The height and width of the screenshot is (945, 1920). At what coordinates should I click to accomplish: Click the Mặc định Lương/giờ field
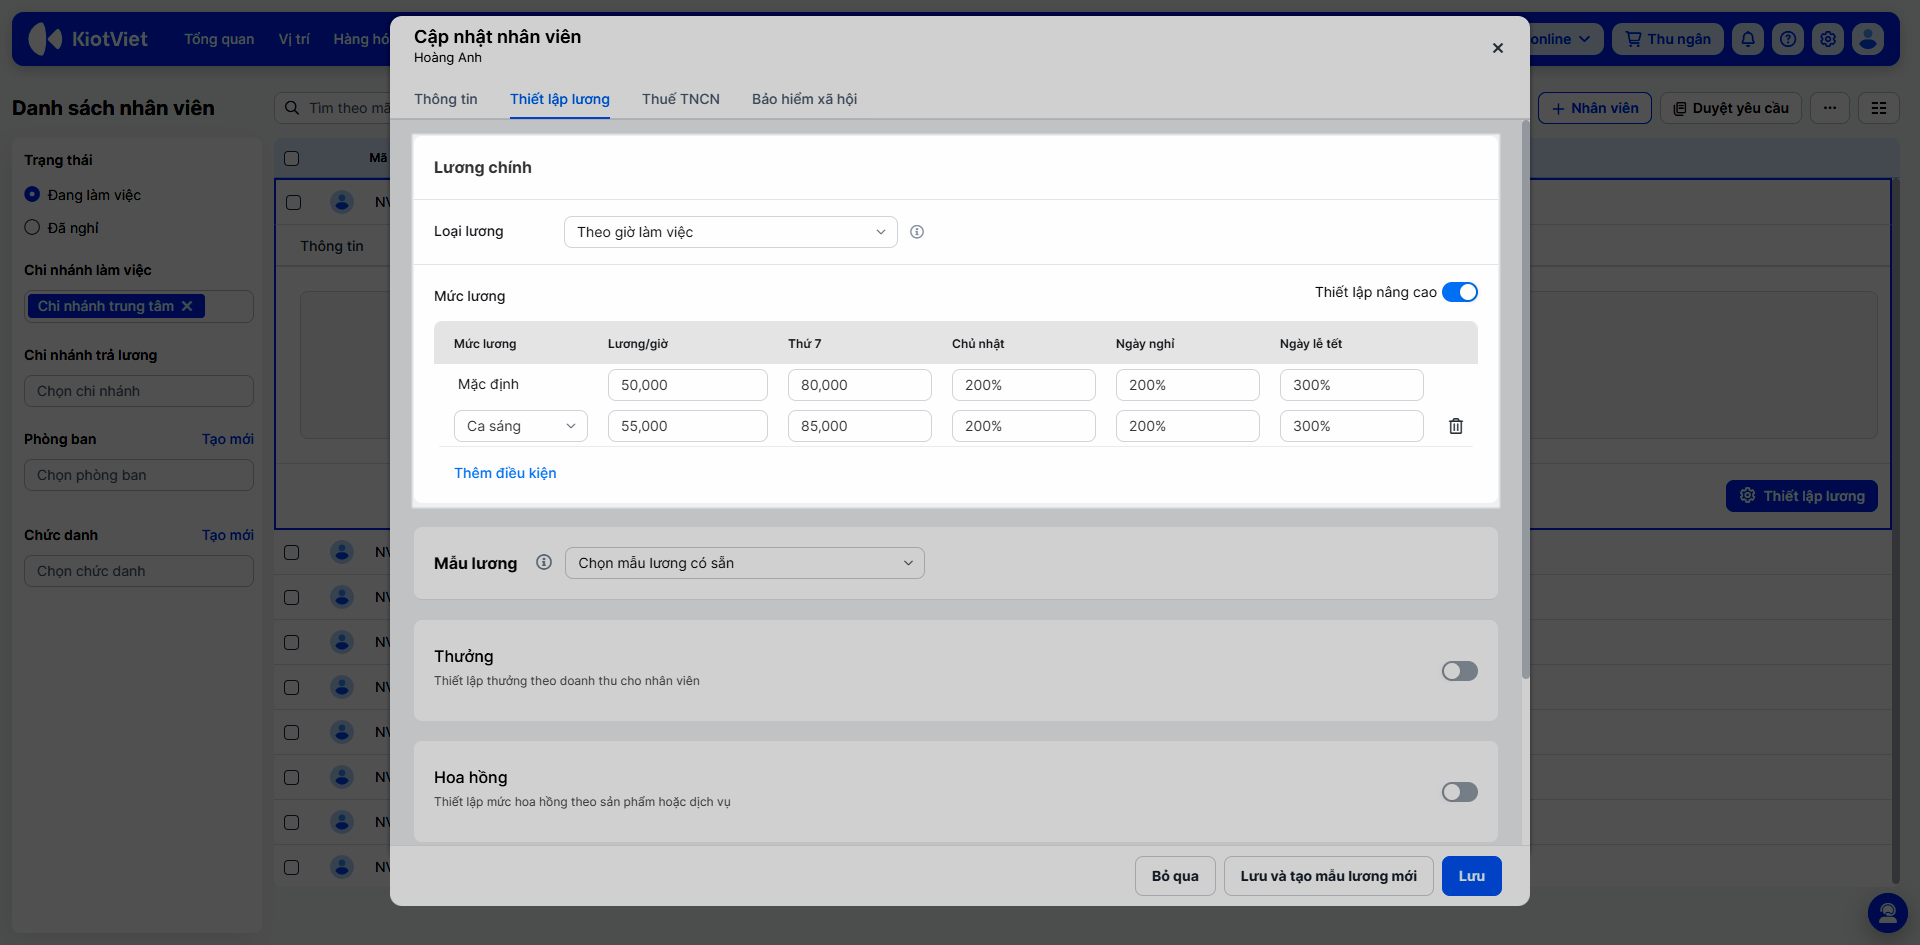[x=688, y=385]
